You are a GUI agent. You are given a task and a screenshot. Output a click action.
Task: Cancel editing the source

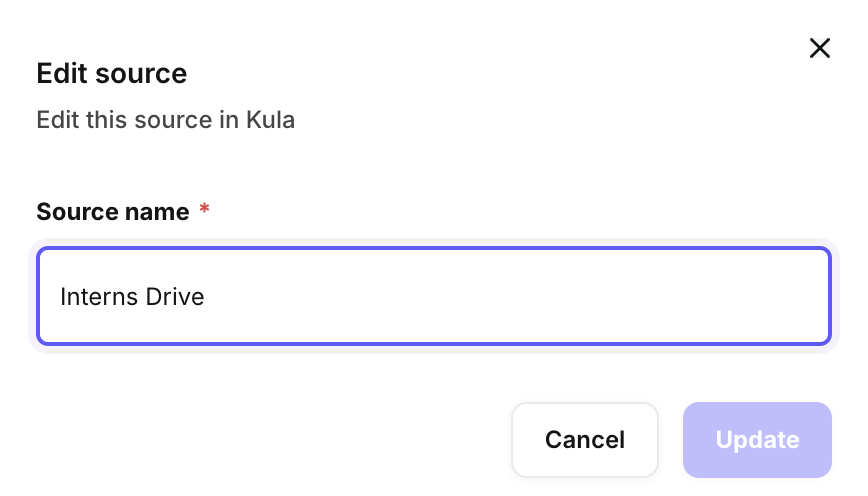pyautogui.click(x=584, y=440)
